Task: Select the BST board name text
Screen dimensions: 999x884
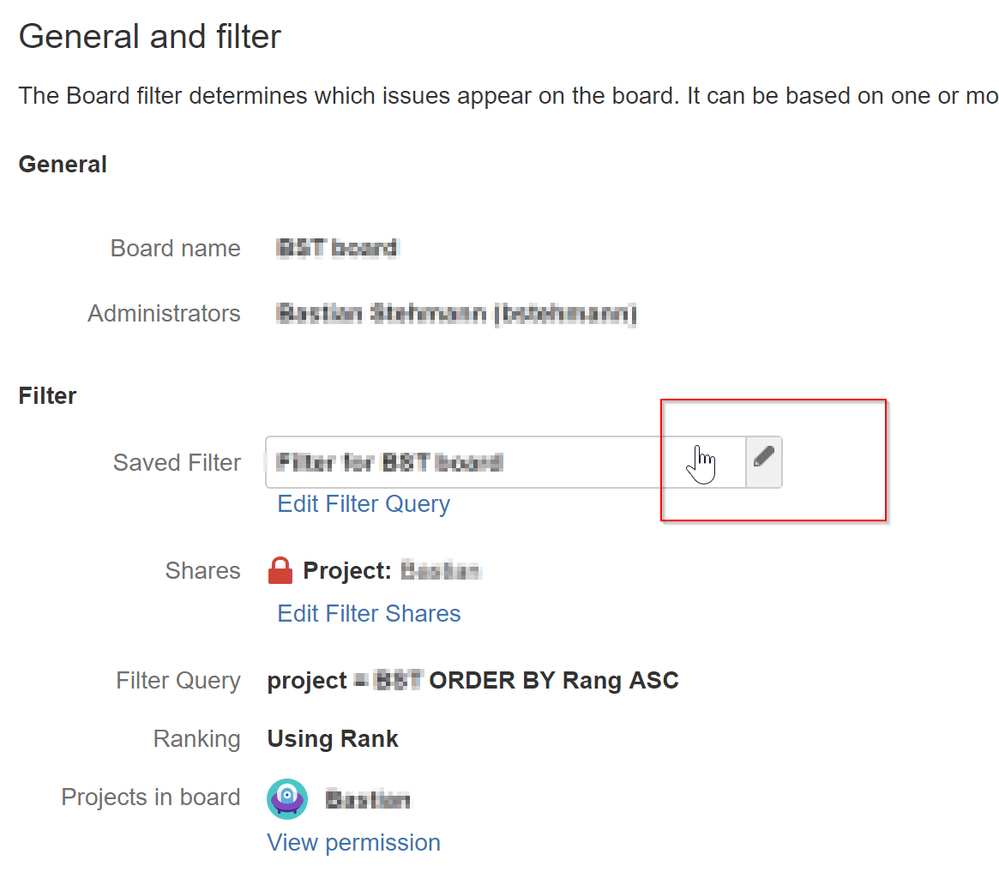Action: (x=337, y=248)
